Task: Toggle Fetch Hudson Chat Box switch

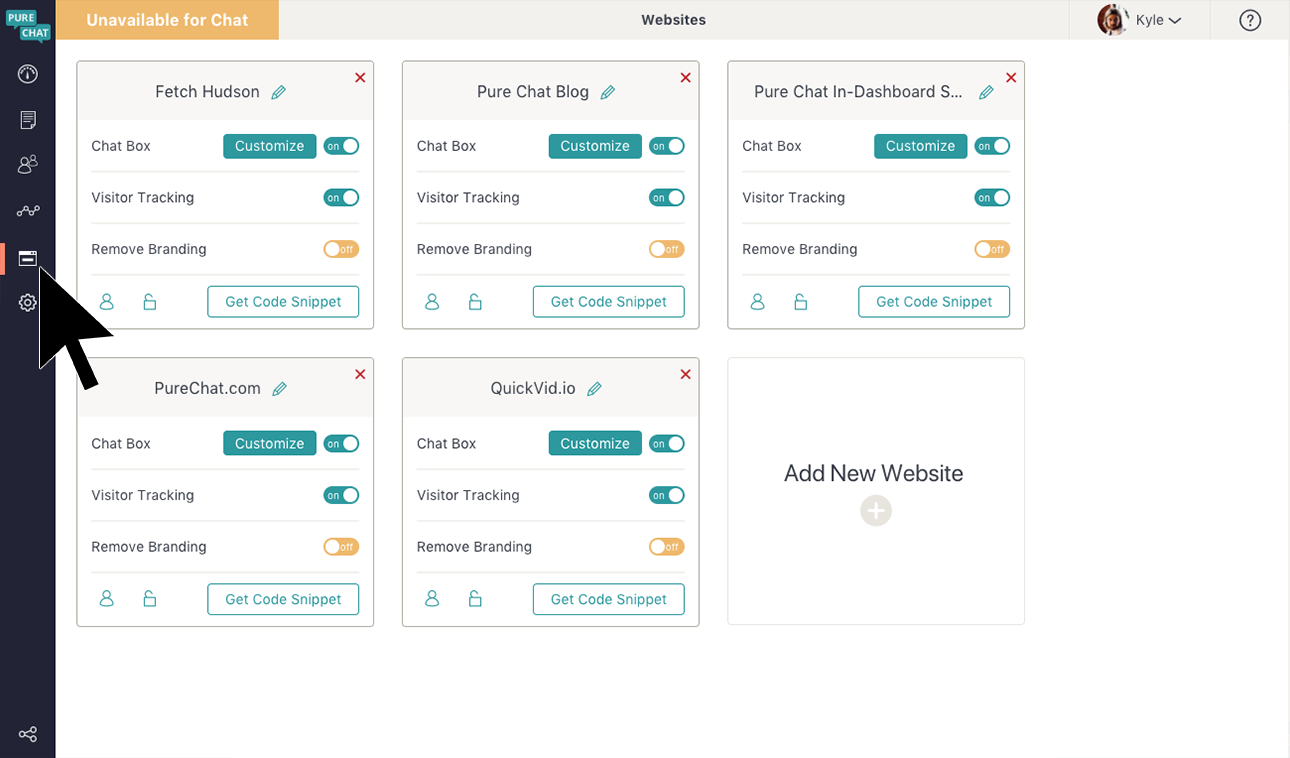Action: [341, 146]
